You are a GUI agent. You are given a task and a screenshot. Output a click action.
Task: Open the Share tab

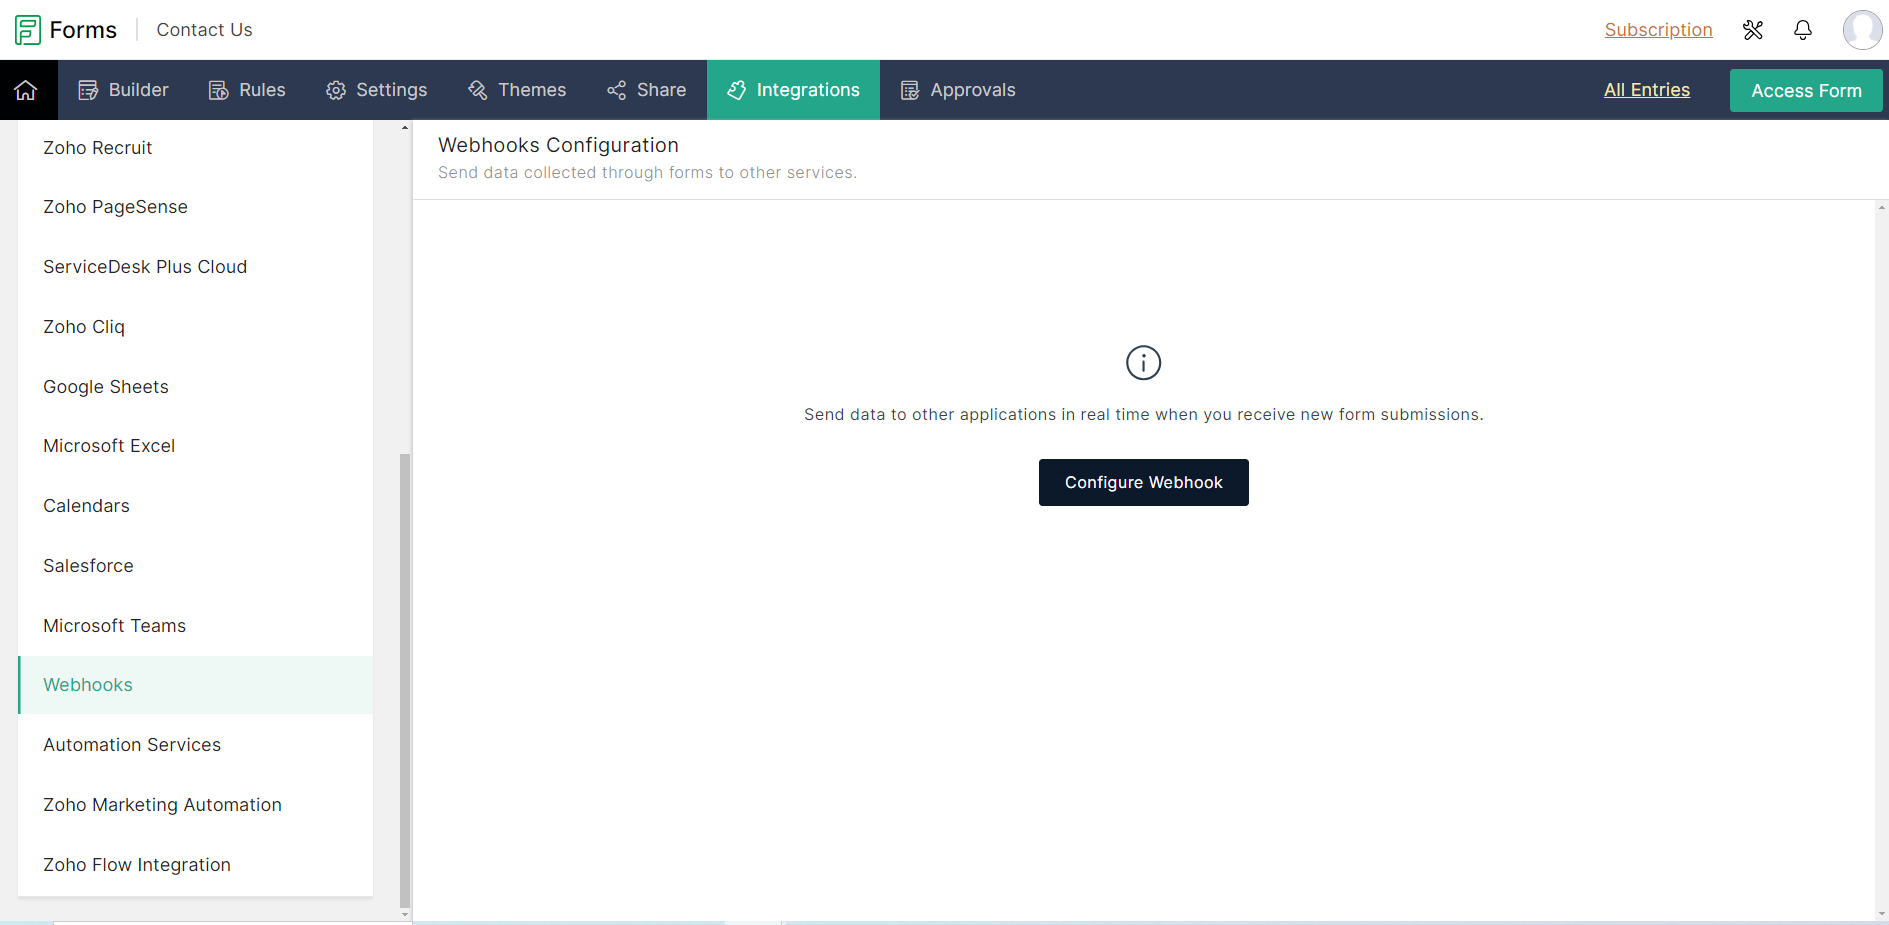646,90
